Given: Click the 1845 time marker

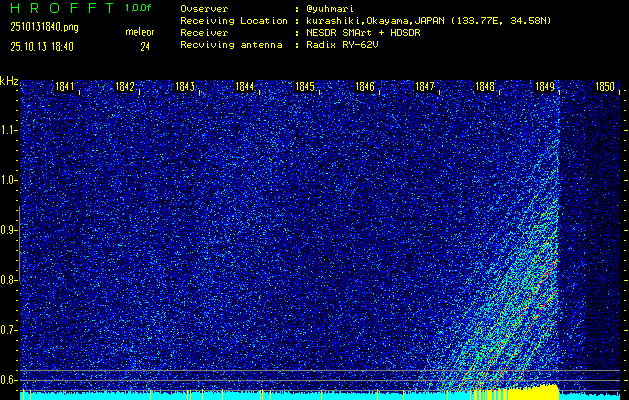Looking at the screenshot, I should tap(305, 86).
